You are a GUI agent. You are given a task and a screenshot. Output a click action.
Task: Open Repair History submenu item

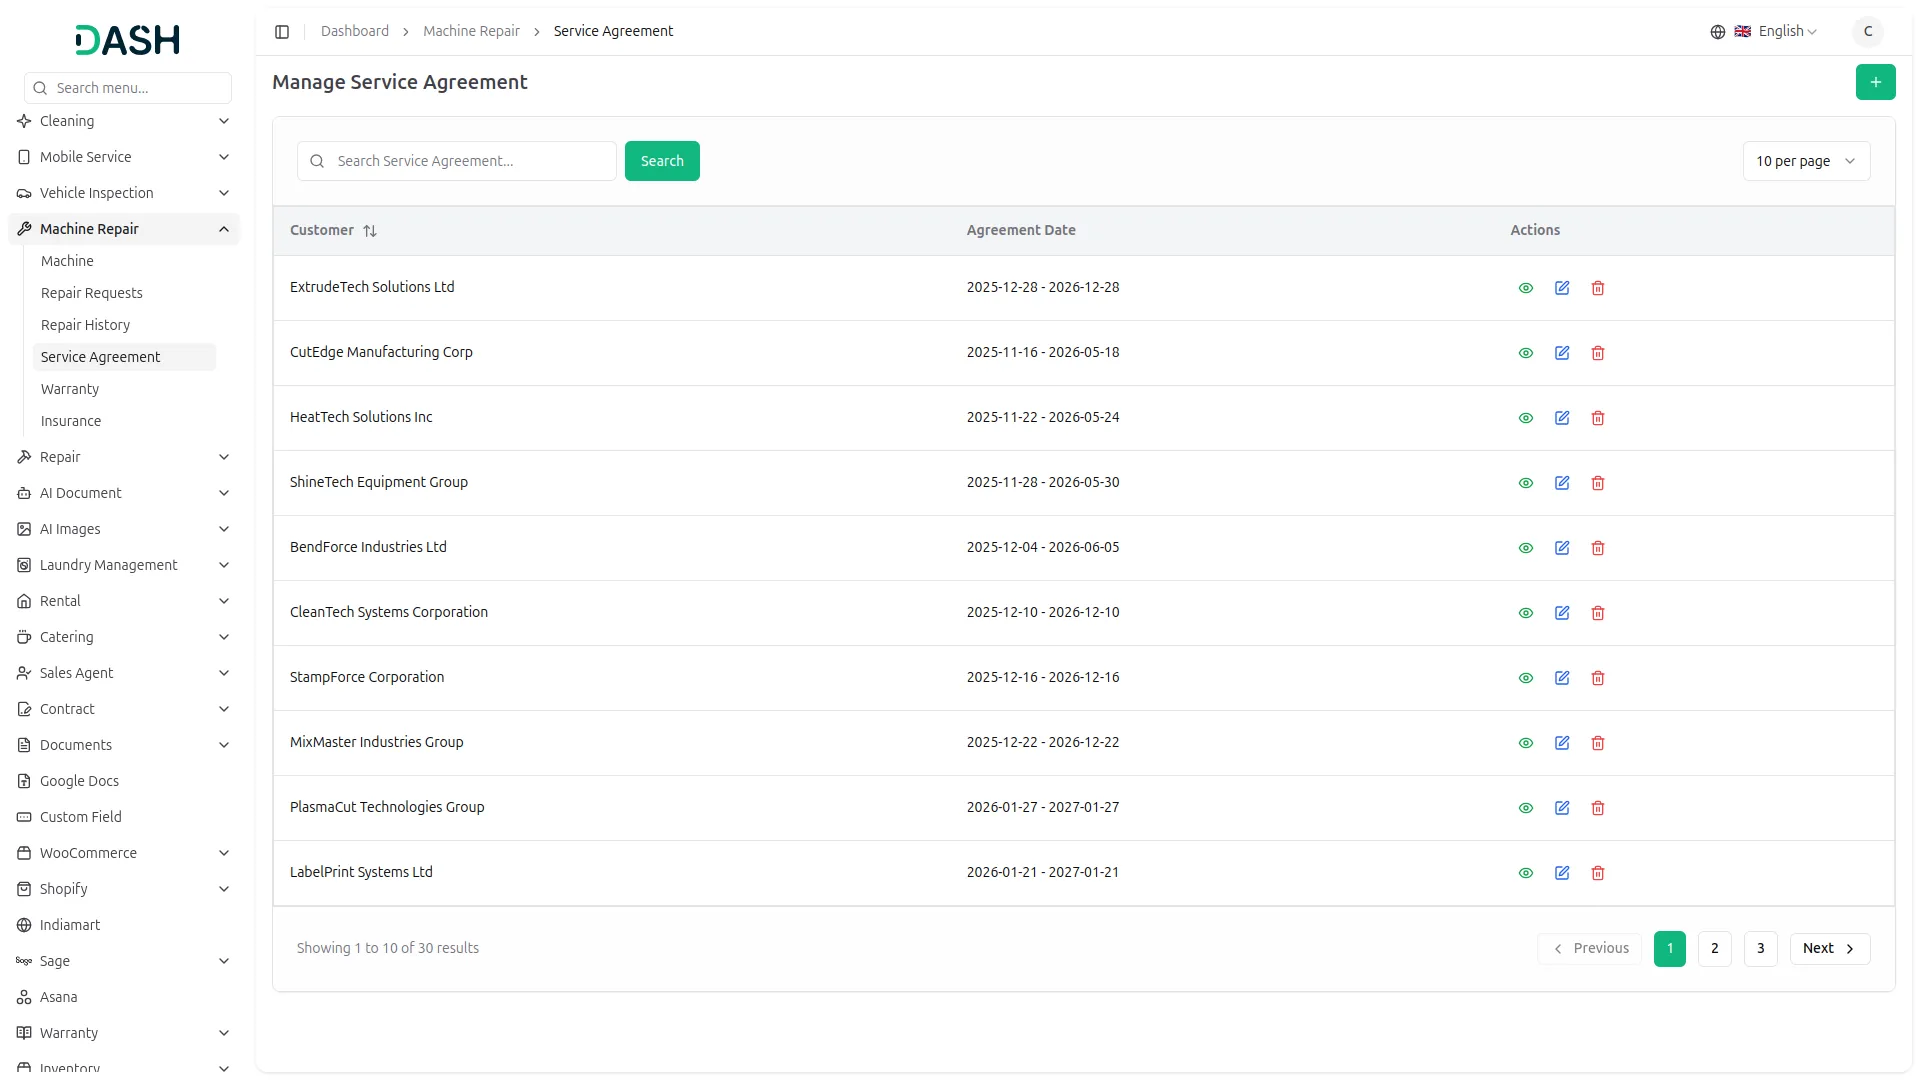(x=124, y=325)
